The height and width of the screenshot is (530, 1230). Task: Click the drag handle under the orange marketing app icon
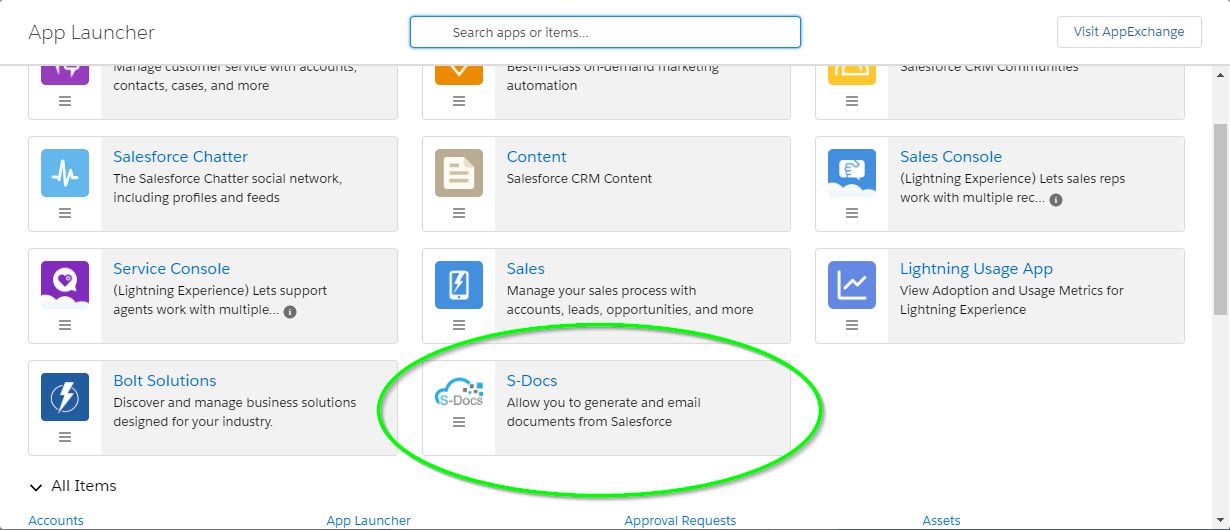coord(459,101)
